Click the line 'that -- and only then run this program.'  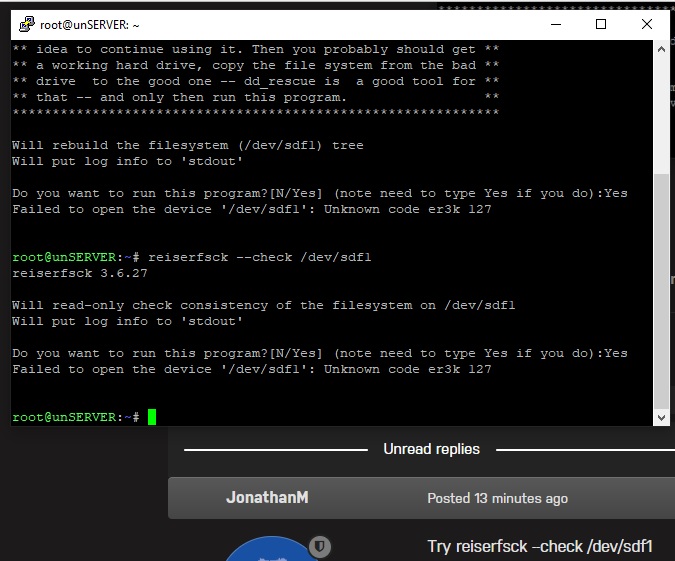click(256, 97)
